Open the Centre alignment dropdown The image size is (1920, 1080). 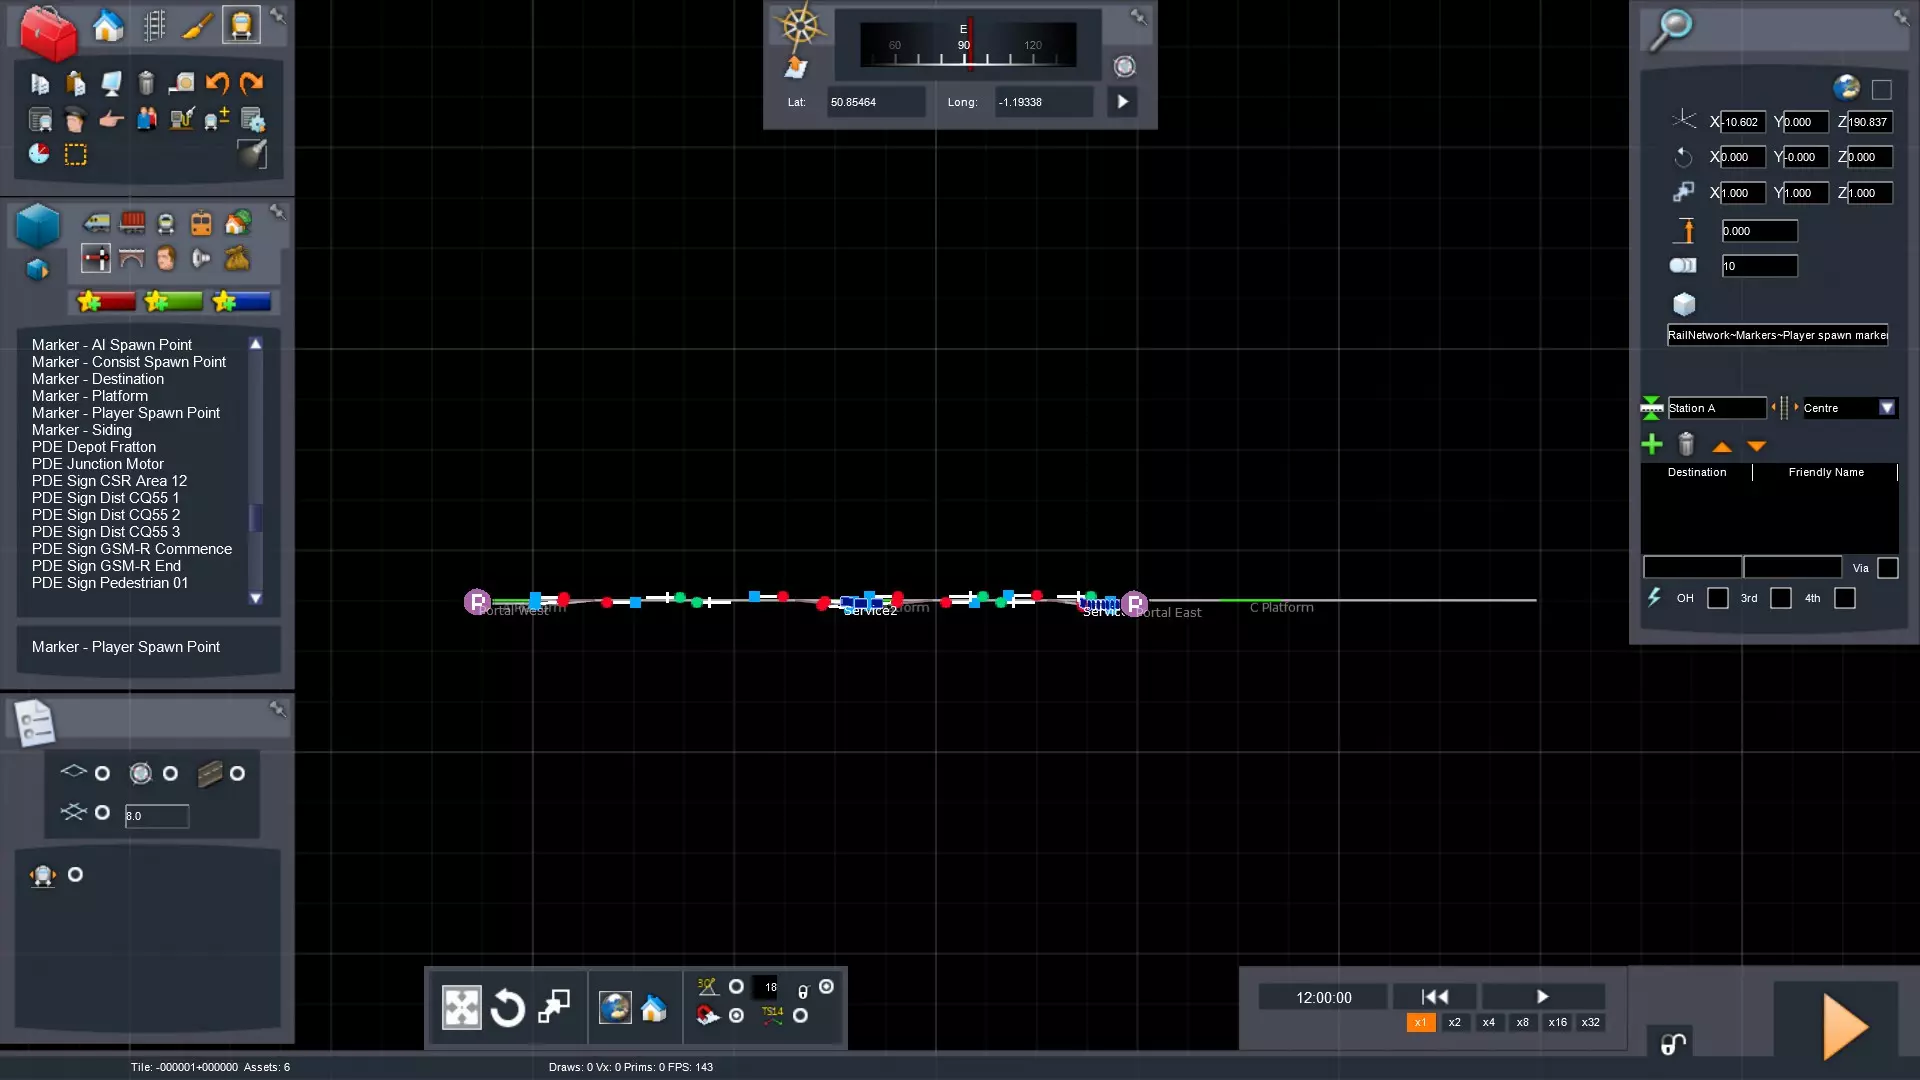coord(1886,408)
